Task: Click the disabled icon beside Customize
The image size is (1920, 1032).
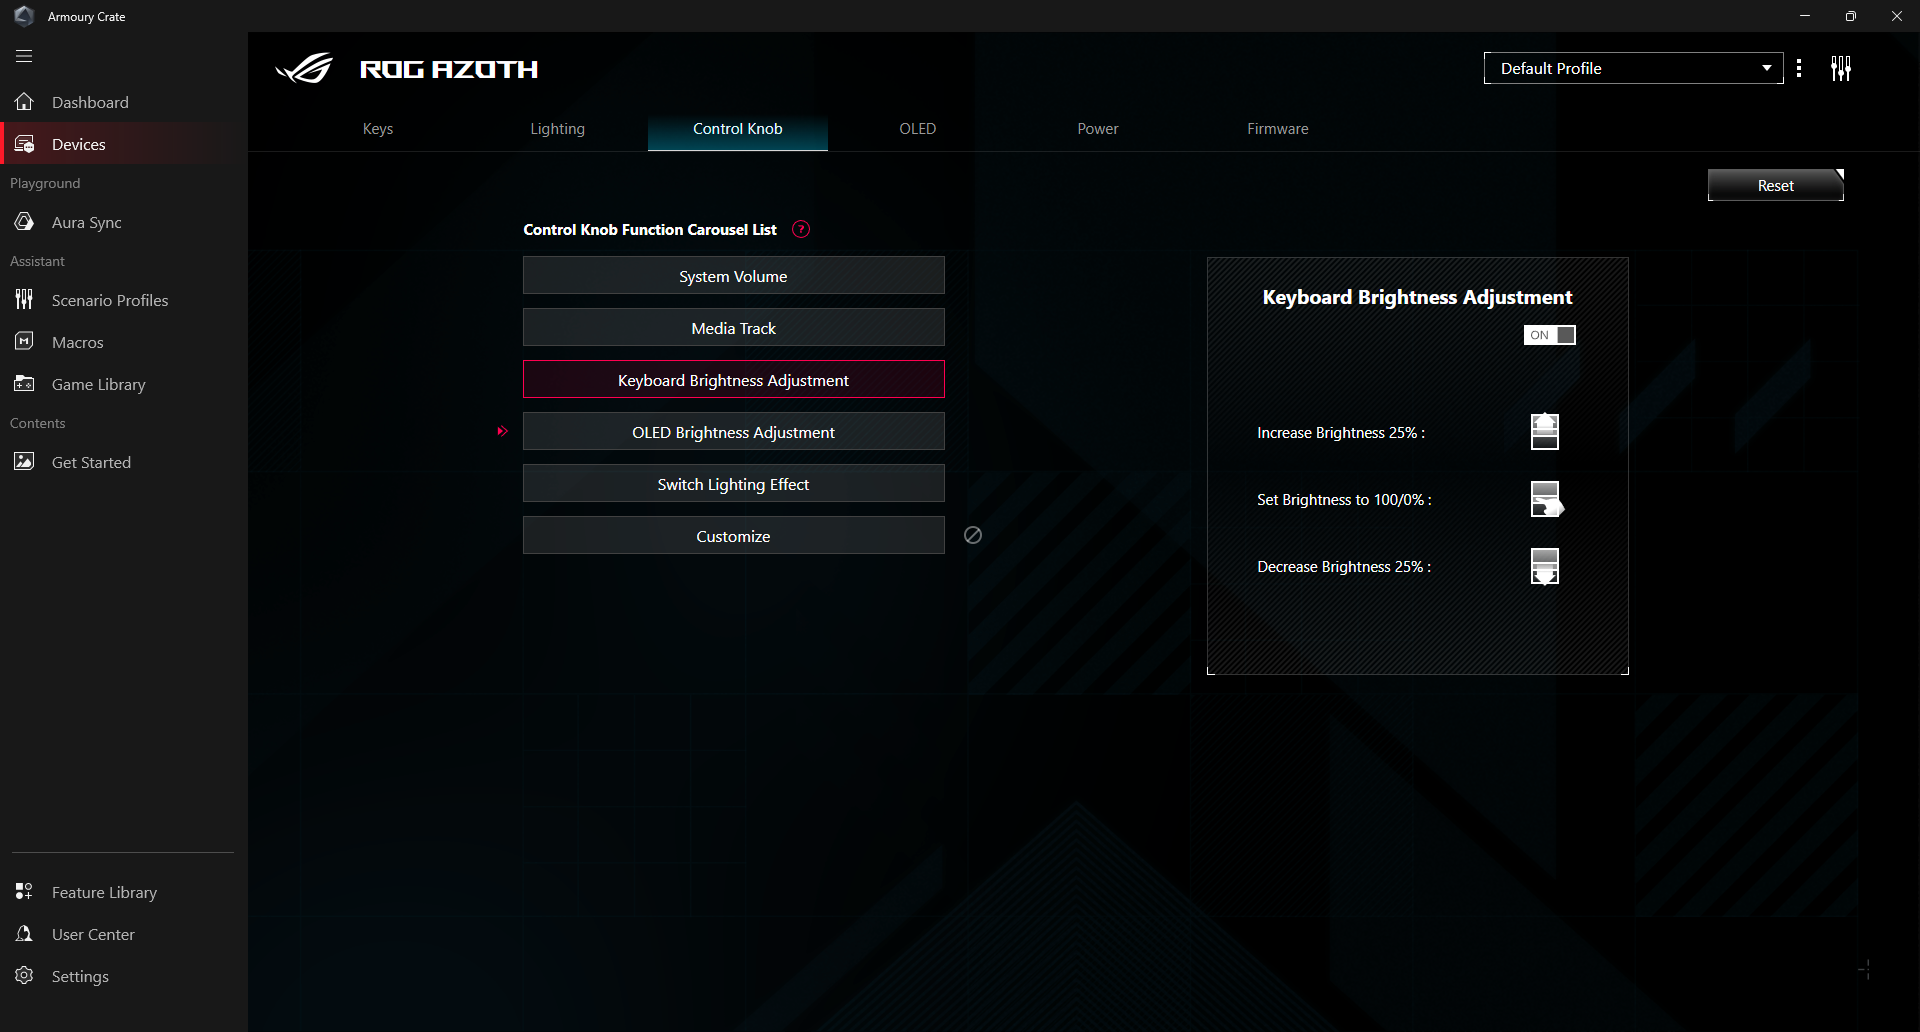Action: coord(973,535)
